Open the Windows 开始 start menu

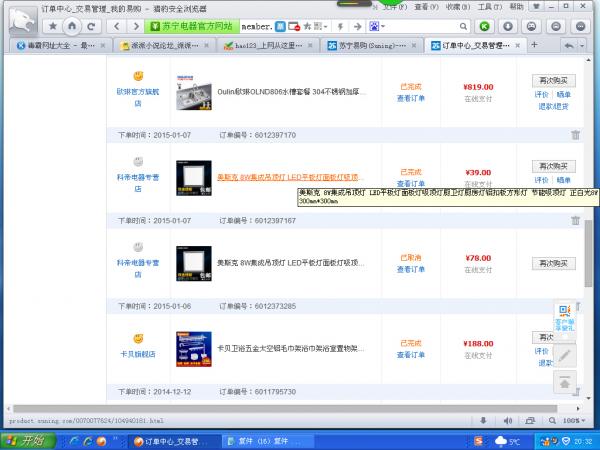point(28,441)
